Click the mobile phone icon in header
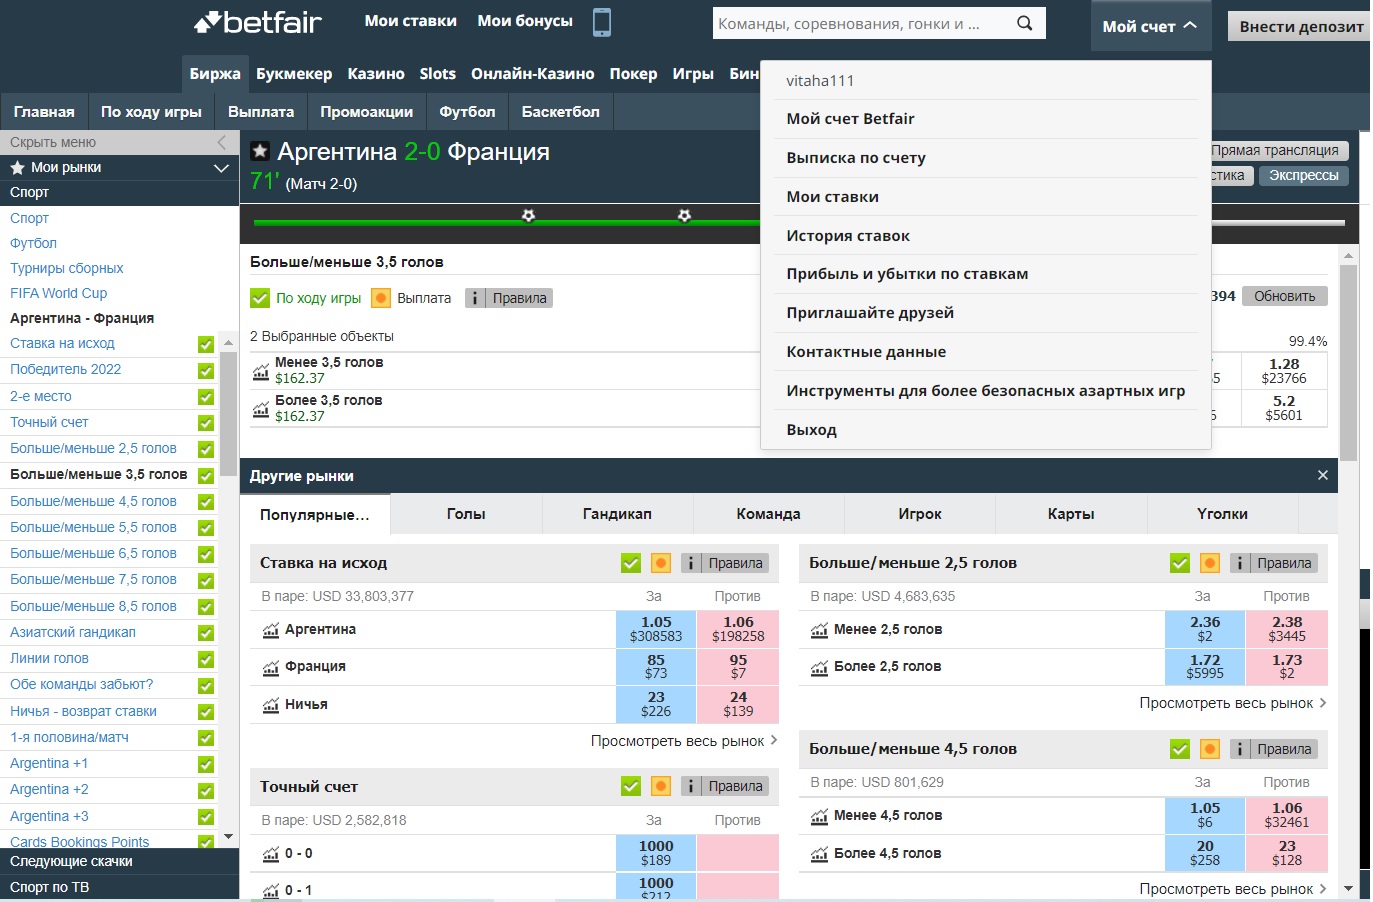1373x902 pixels. pos(601,22)
